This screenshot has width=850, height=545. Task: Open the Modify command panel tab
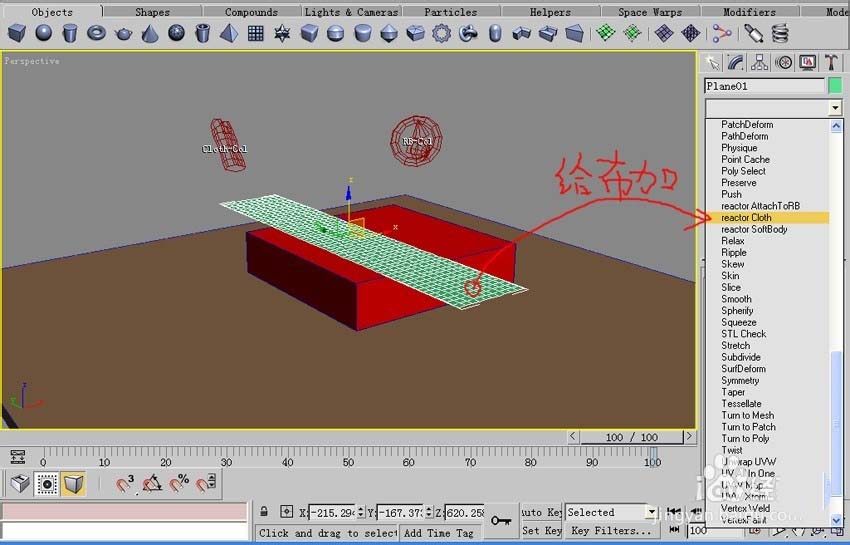click(x=735, y=63)
